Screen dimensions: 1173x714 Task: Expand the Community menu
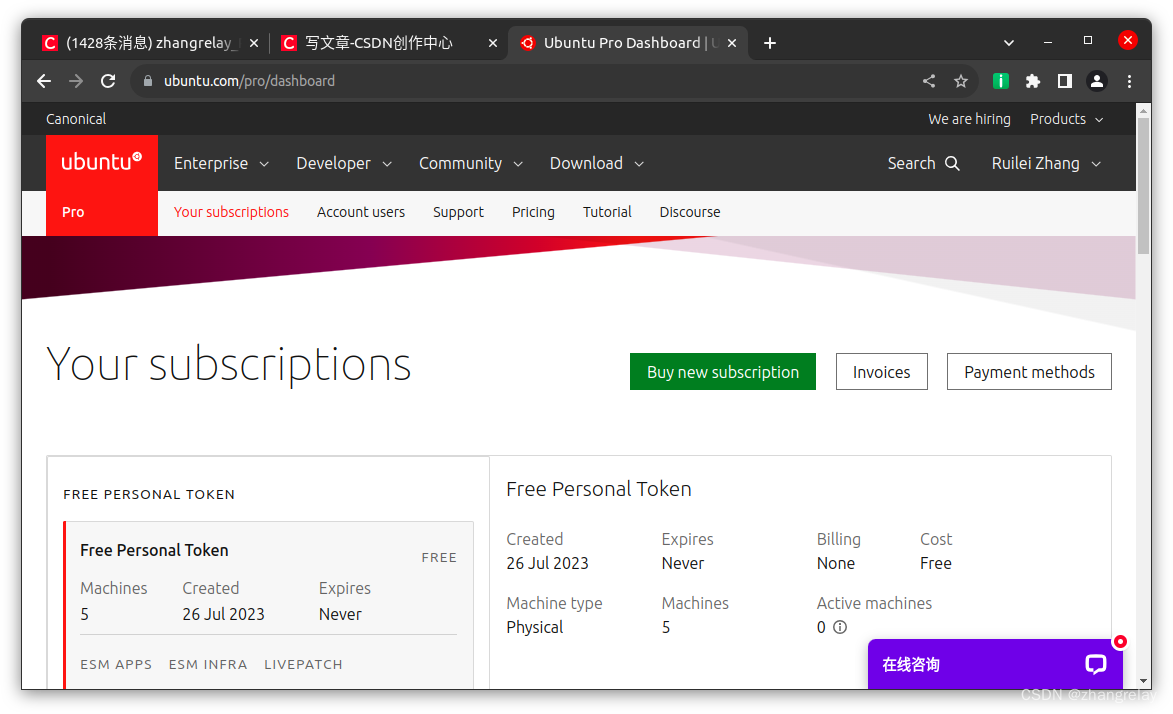click(x=471, y=163)
